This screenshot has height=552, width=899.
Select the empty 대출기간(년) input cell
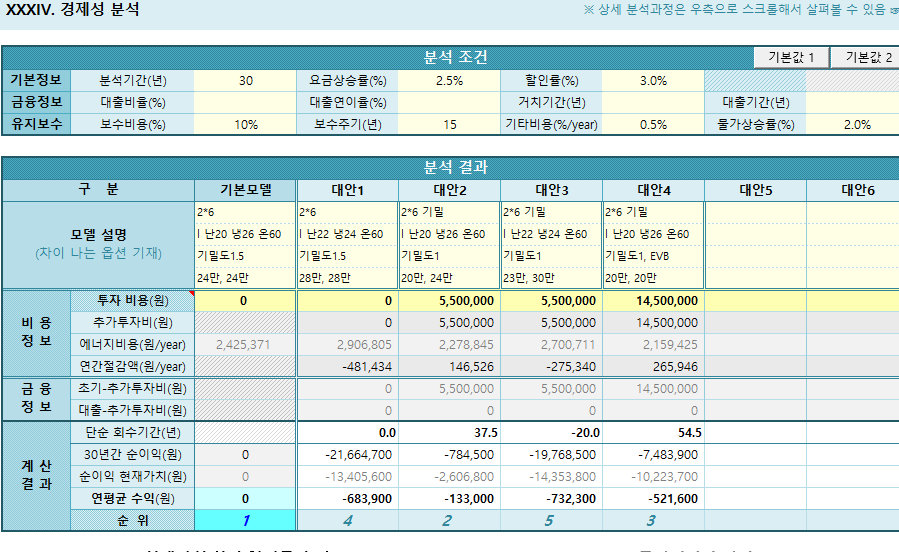pyautogui.click(x=855, y=103)
